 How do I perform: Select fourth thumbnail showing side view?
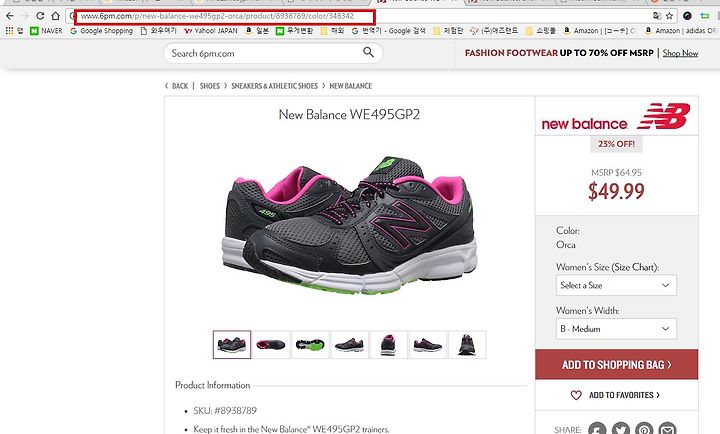(x=349, y=344)
